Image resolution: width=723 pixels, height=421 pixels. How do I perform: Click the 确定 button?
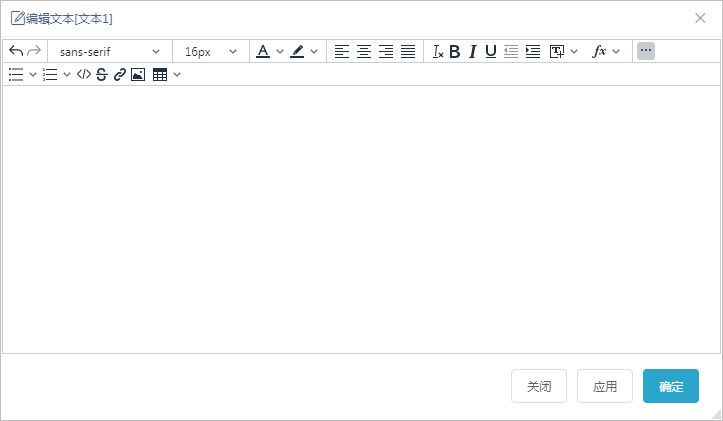click(671, 386)
